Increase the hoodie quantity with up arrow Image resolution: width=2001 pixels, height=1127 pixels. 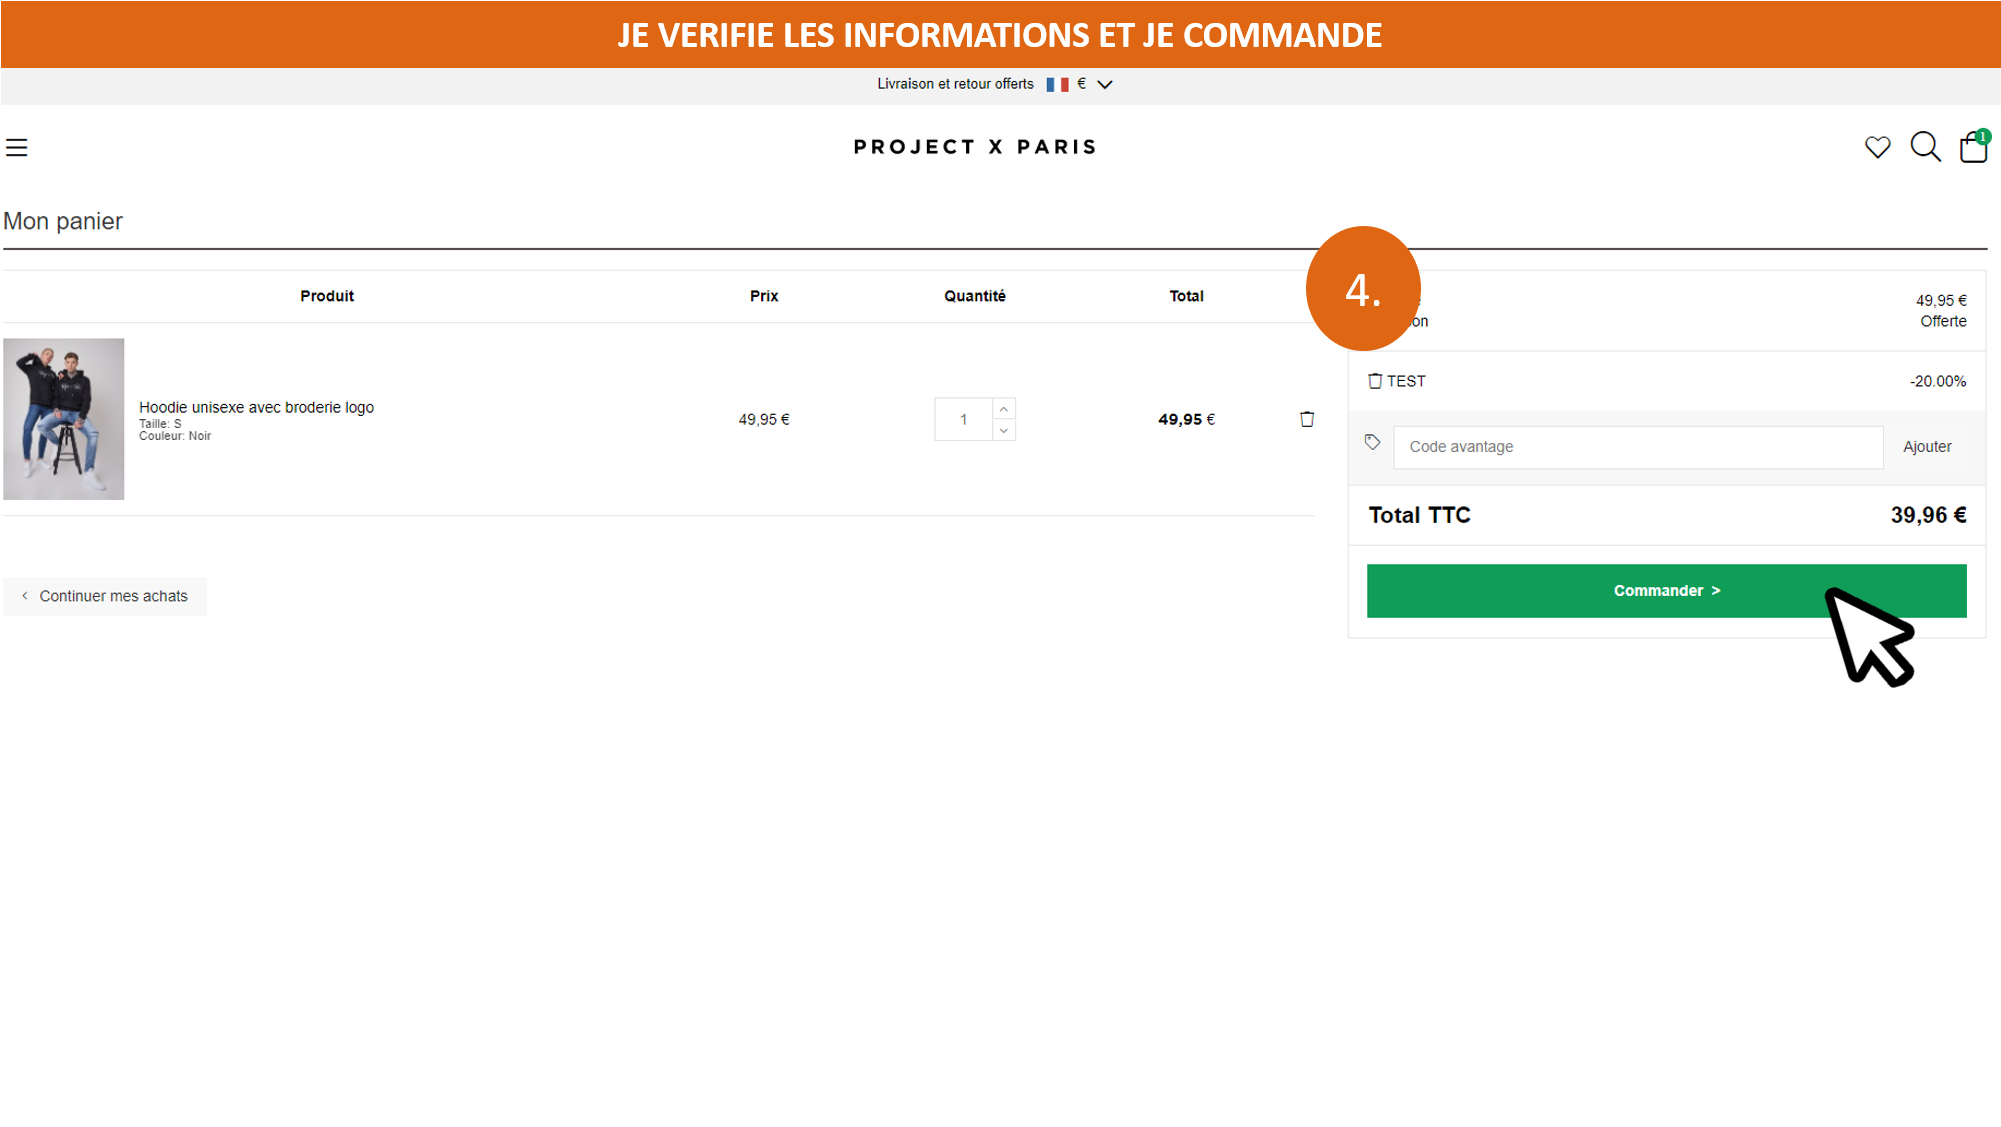pos(1004,409)
